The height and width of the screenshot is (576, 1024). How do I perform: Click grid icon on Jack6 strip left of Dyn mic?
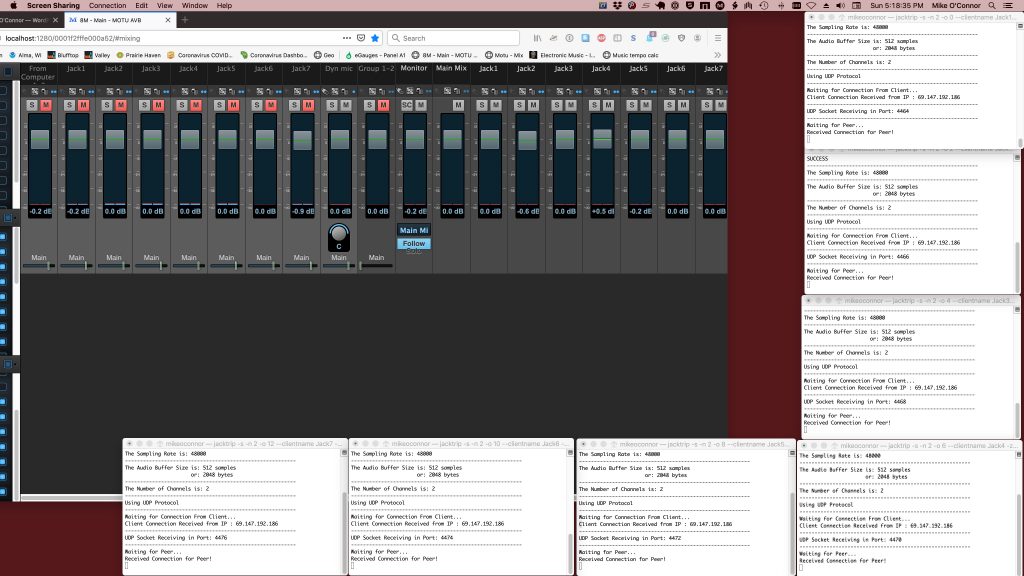click(x=260, y=91)
